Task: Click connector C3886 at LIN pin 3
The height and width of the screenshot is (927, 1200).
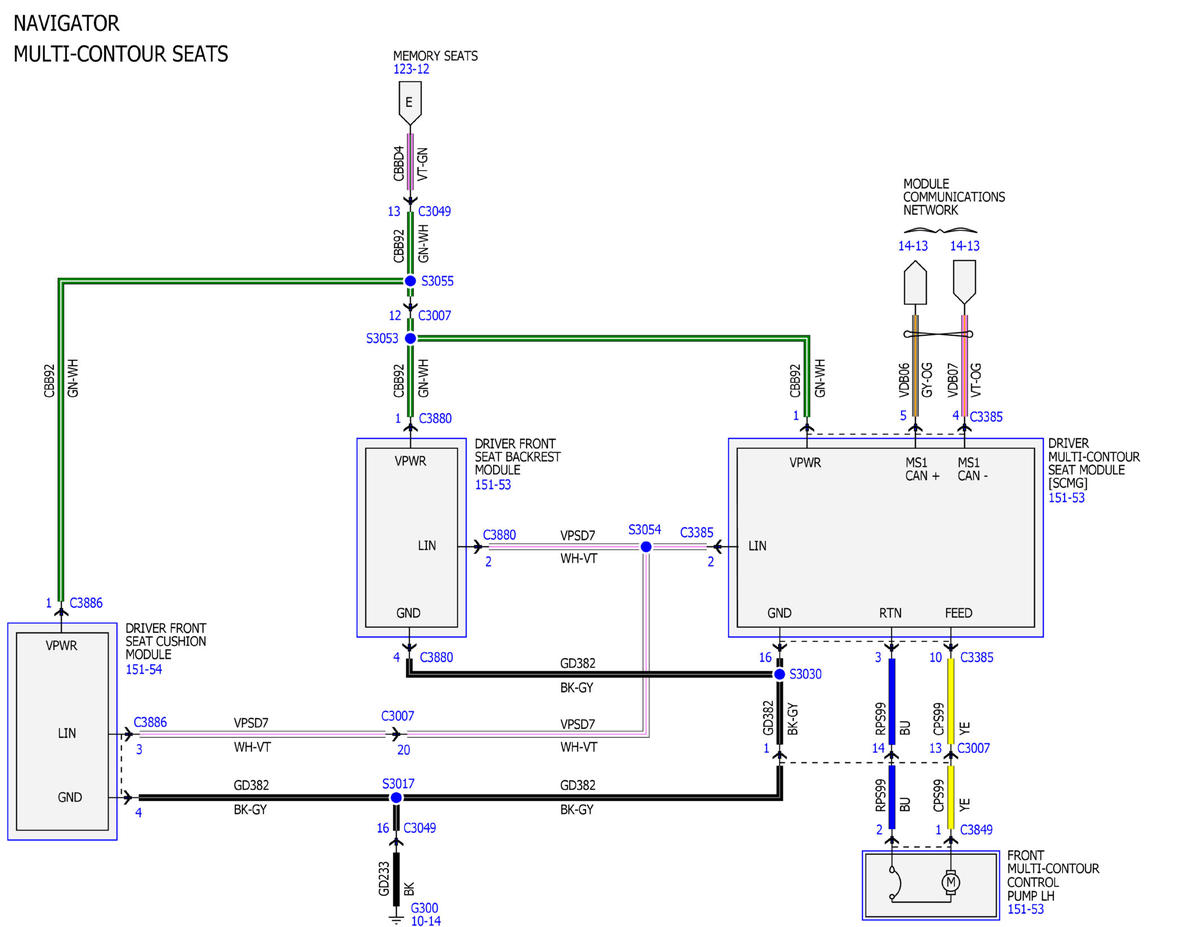Action: pyautogui.click(x=150, y=721)
